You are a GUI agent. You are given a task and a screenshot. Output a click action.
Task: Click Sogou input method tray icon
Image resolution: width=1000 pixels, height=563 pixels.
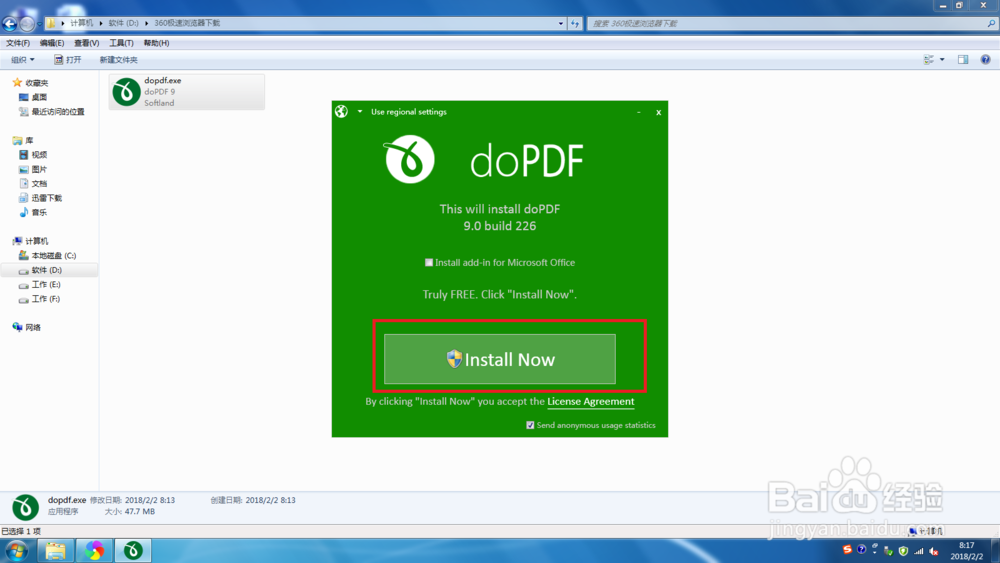coord(847,550)
